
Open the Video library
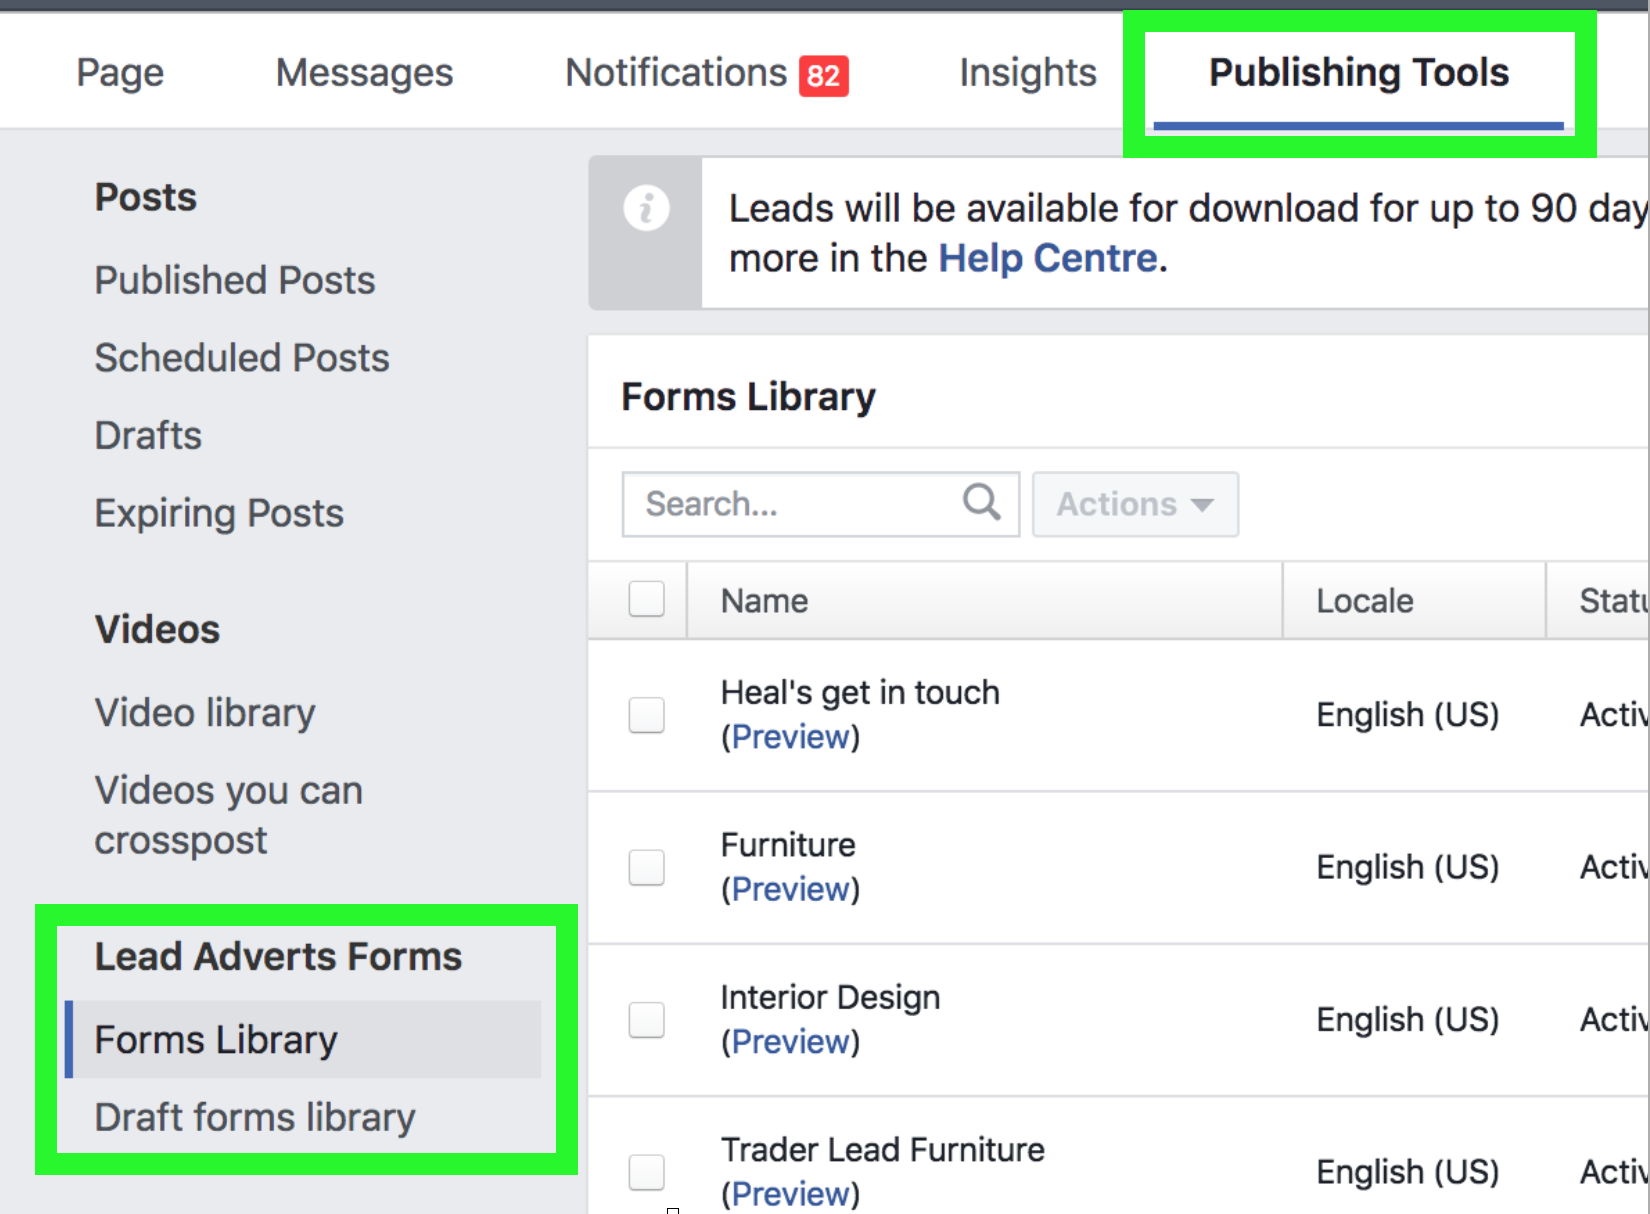(205, 713)
